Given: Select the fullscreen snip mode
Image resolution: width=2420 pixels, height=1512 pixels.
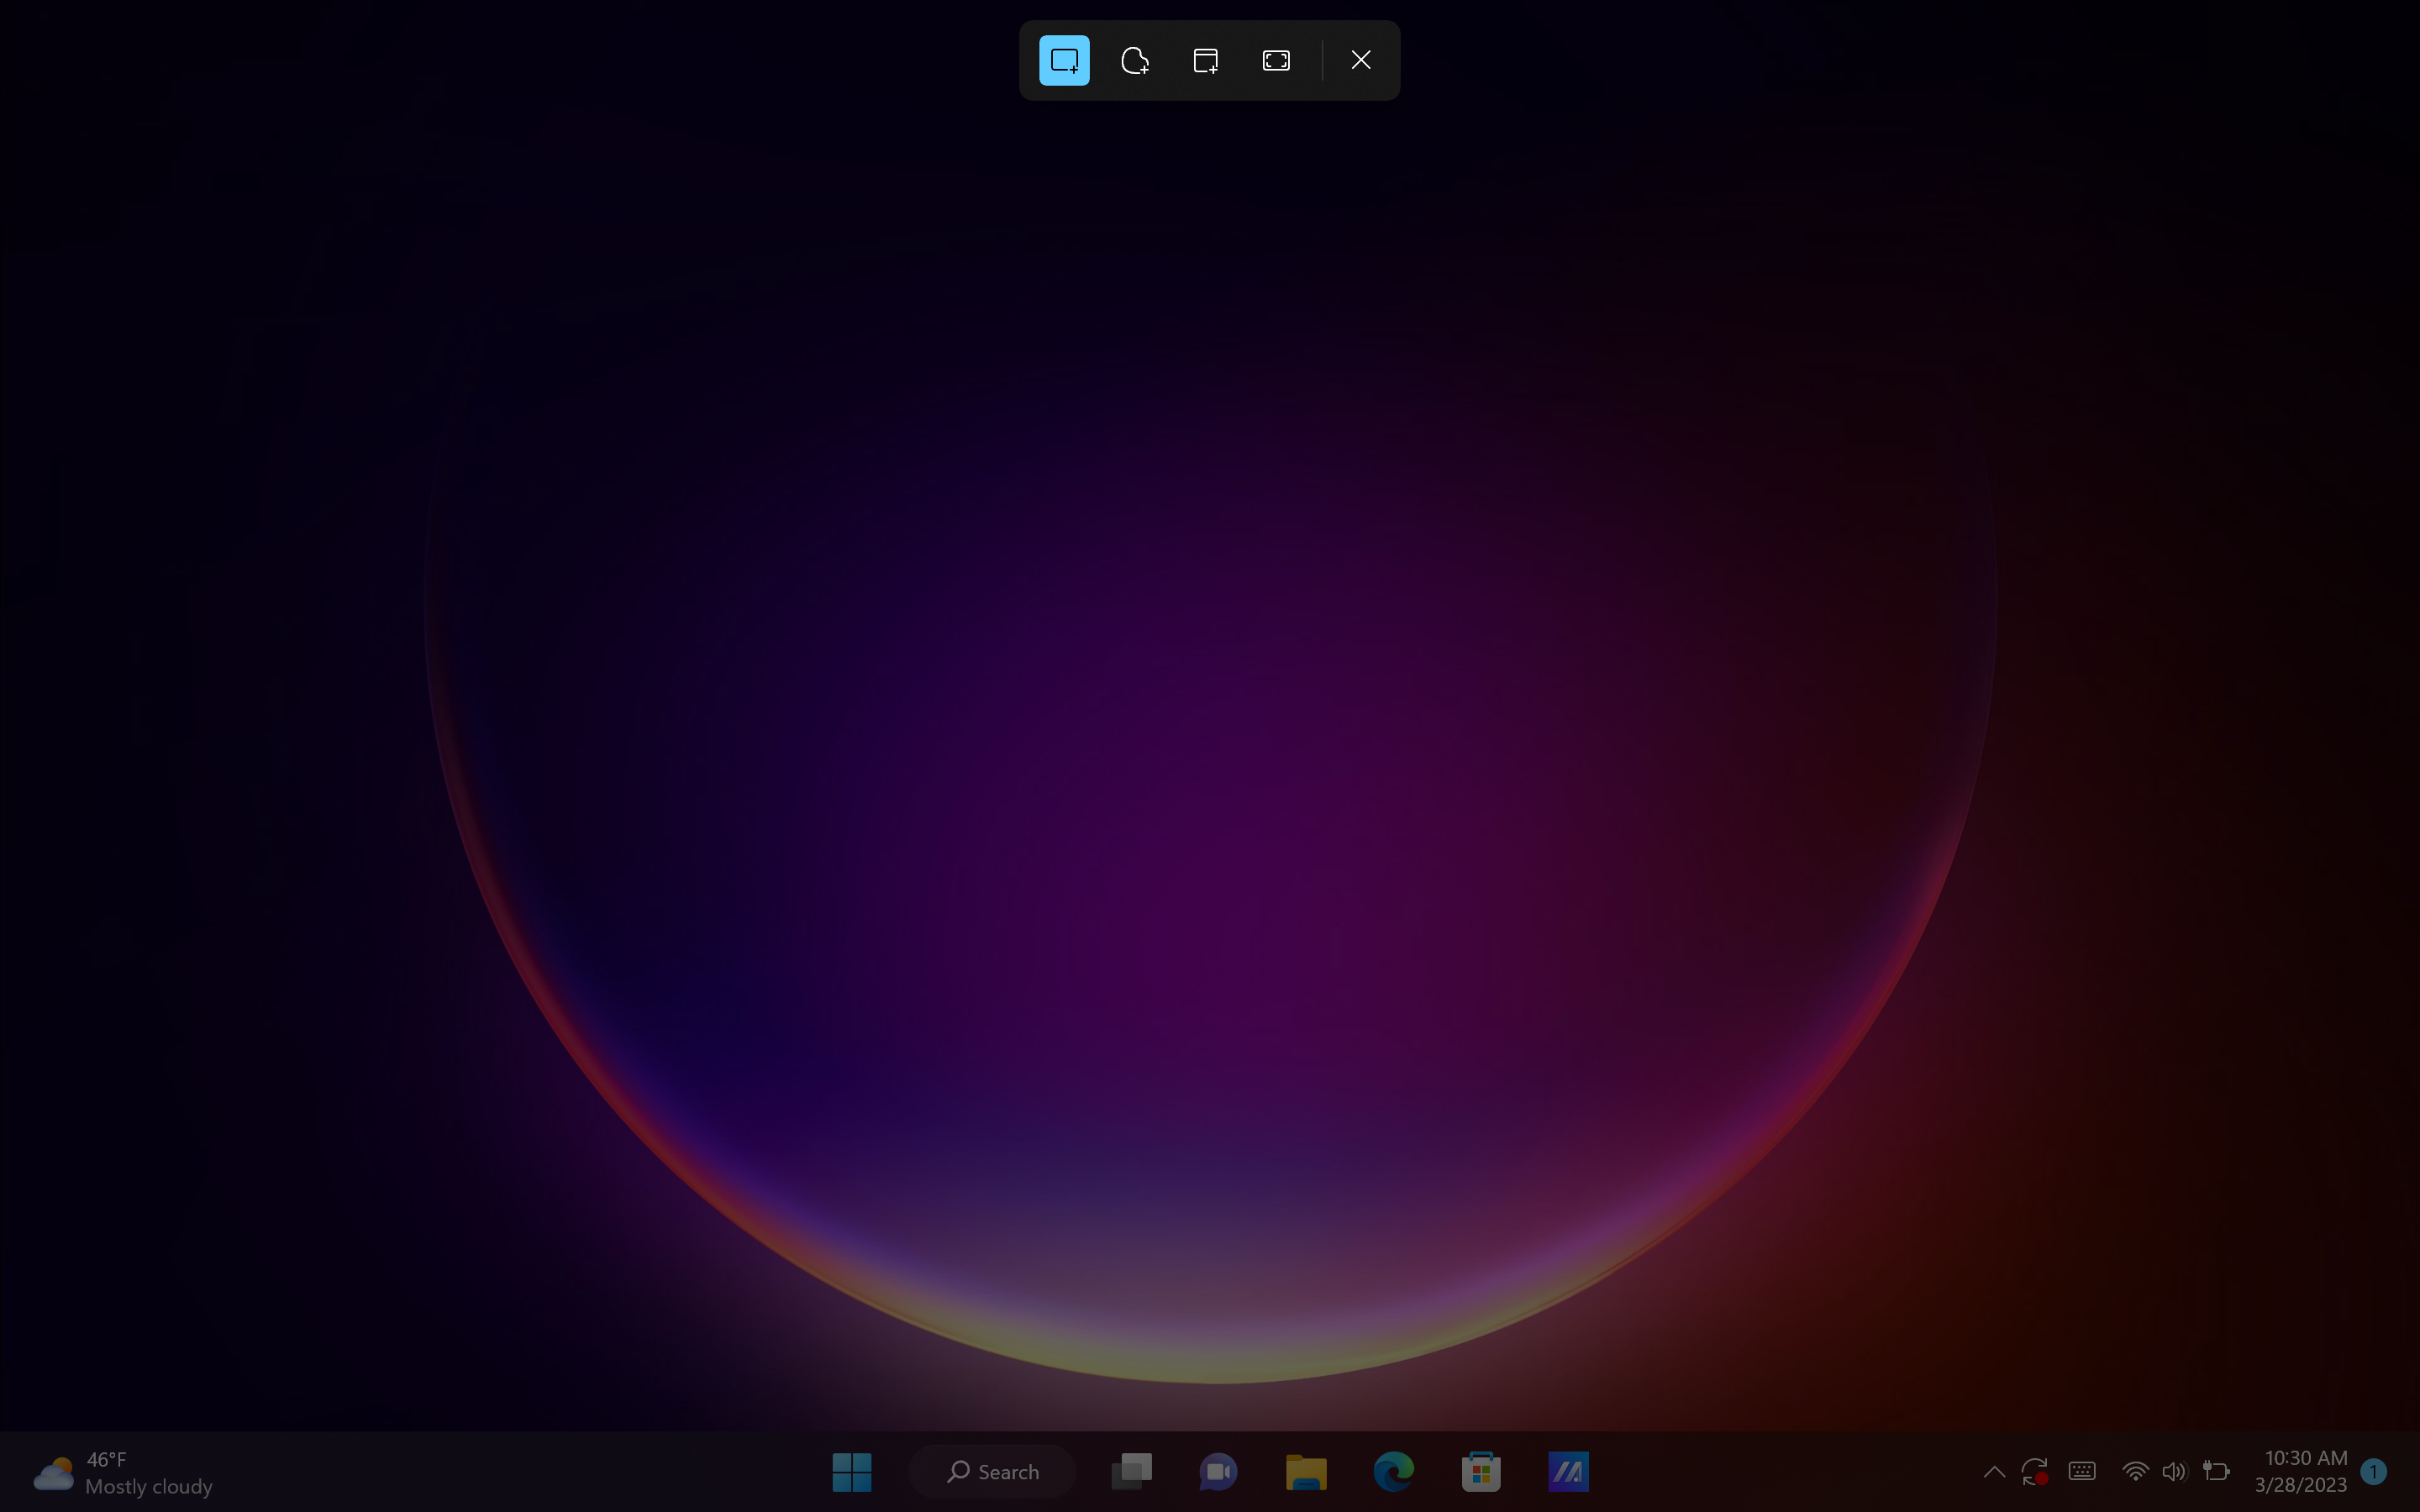Looking at the screenshot, I should point(1277,61).
